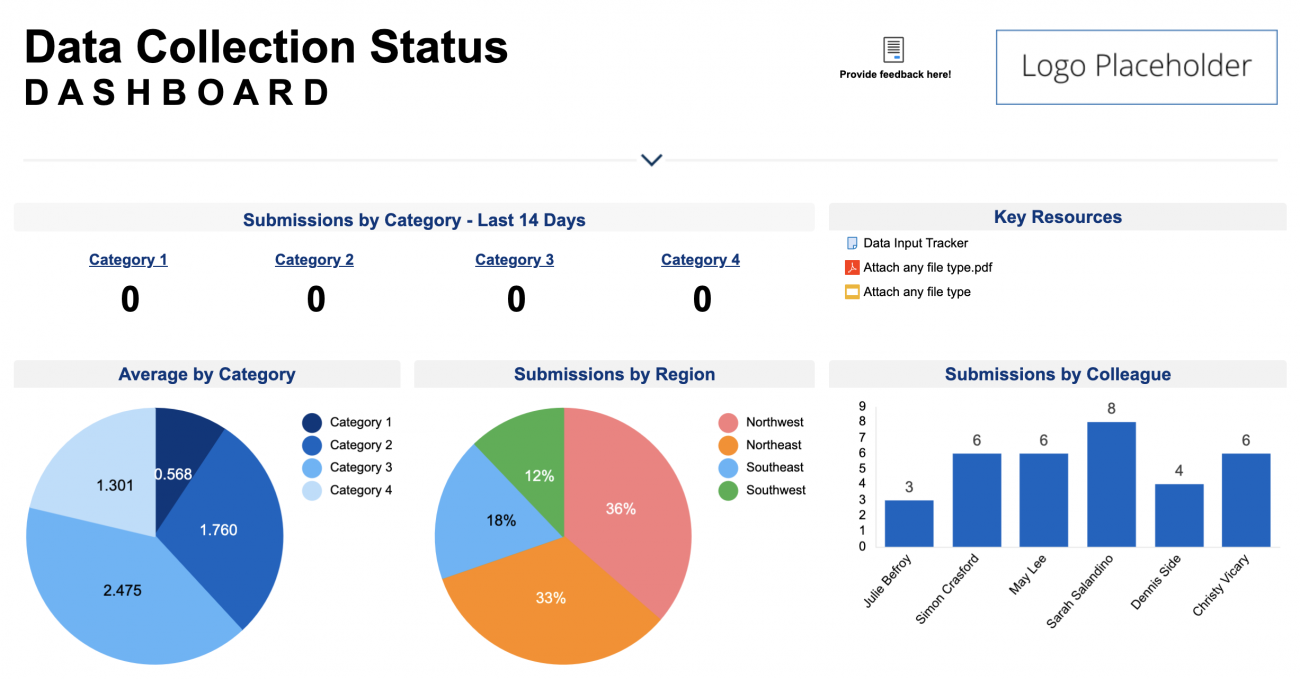Collapse the Key Resources section header
Image resolution: width=1300 pixels, height=679 pixels.
click(1057, 216)
